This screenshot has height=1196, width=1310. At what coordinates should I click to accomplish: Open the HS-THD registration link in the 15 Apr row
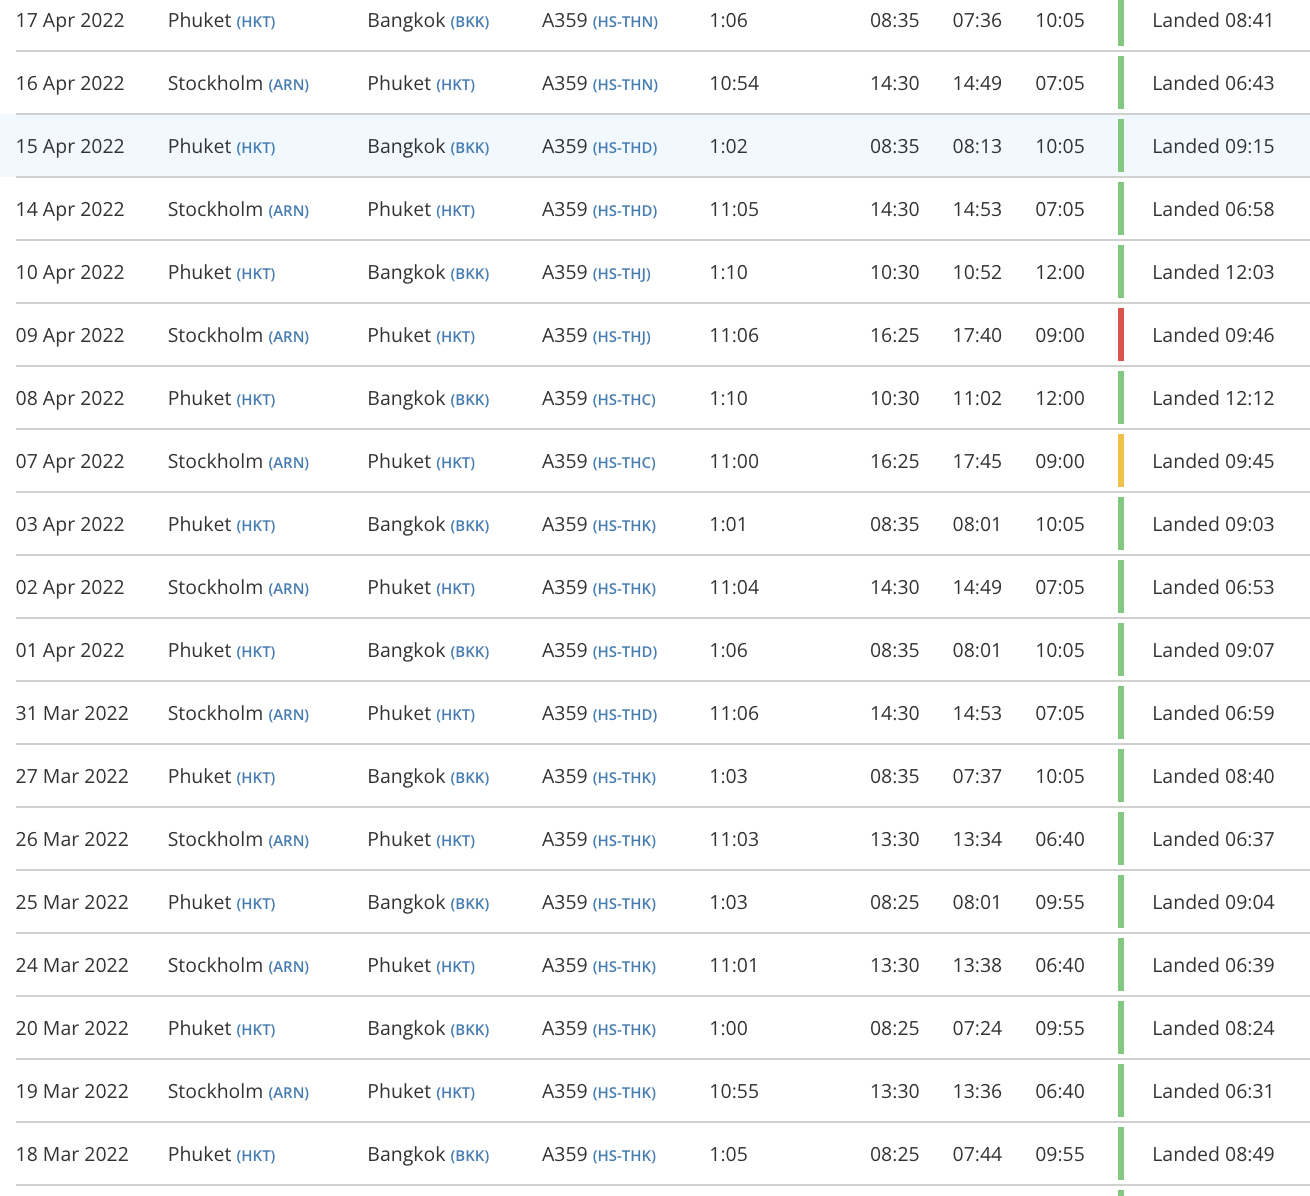625,148
